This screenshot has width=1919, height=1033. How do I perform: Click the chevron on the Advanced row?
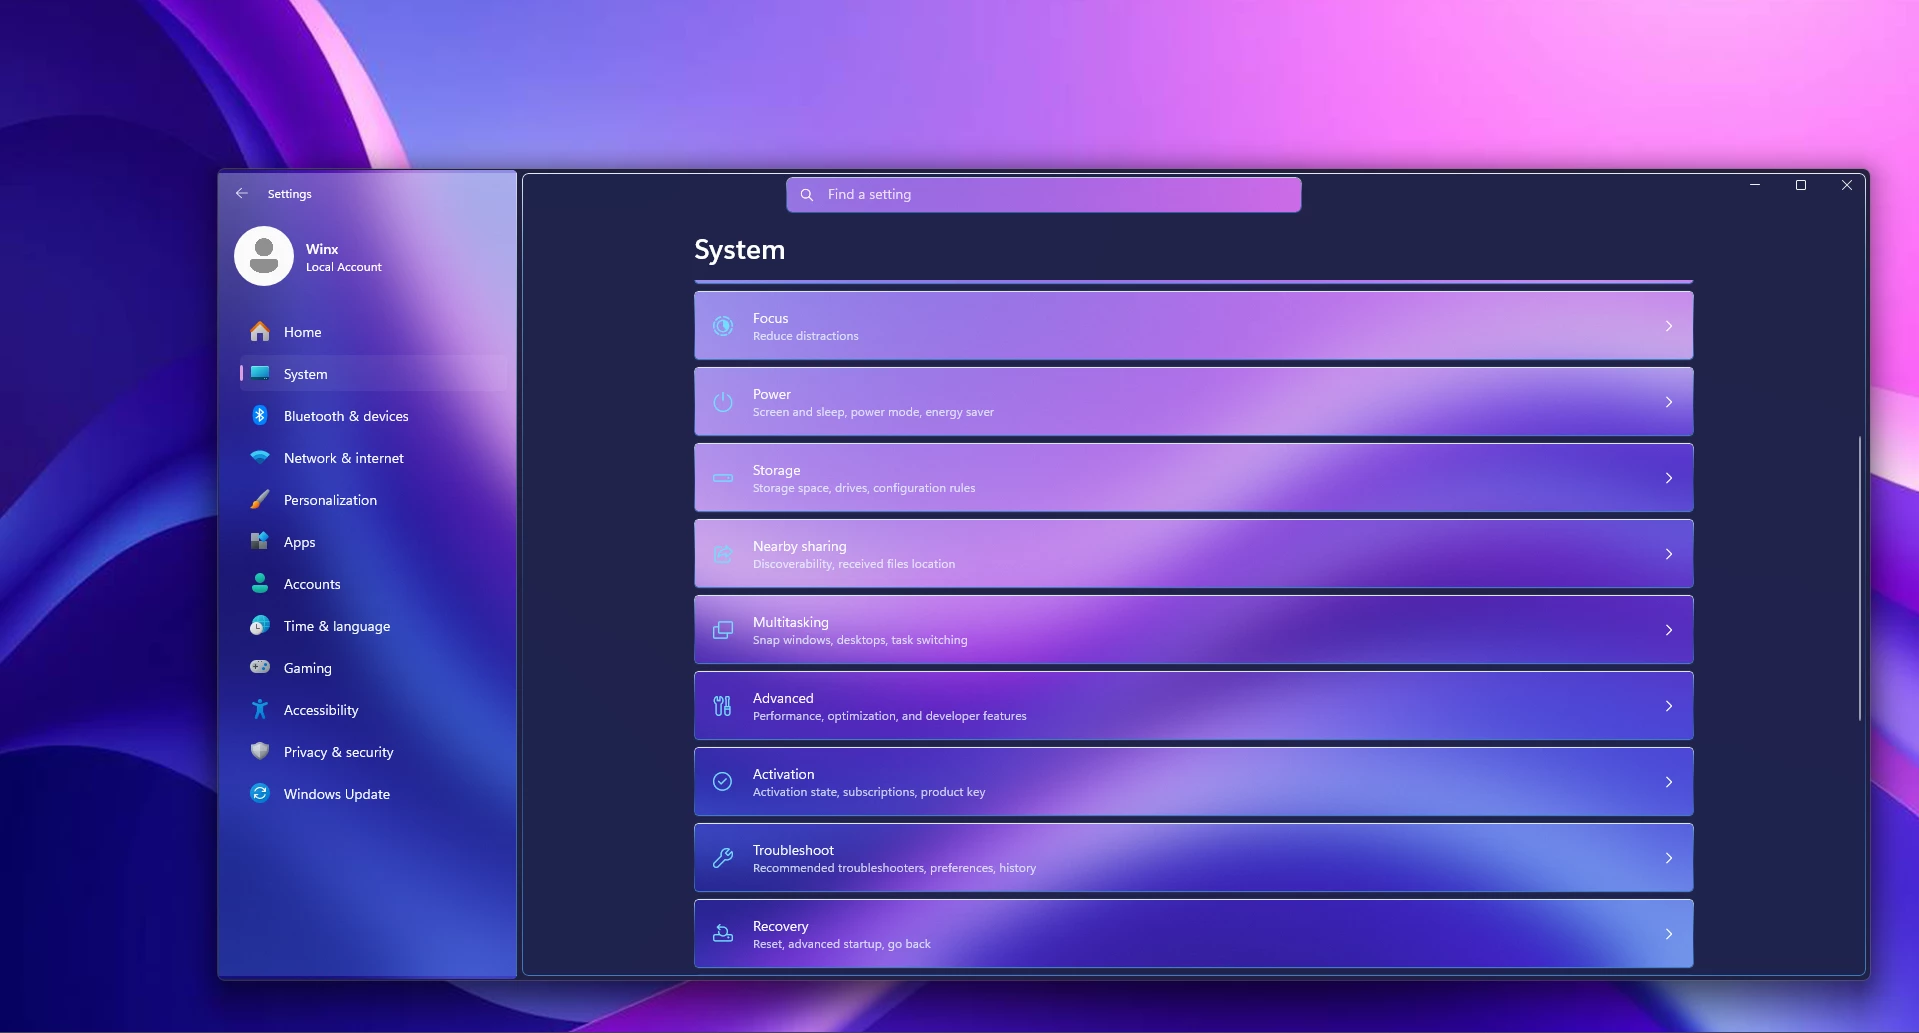(x=1669, y=706)
